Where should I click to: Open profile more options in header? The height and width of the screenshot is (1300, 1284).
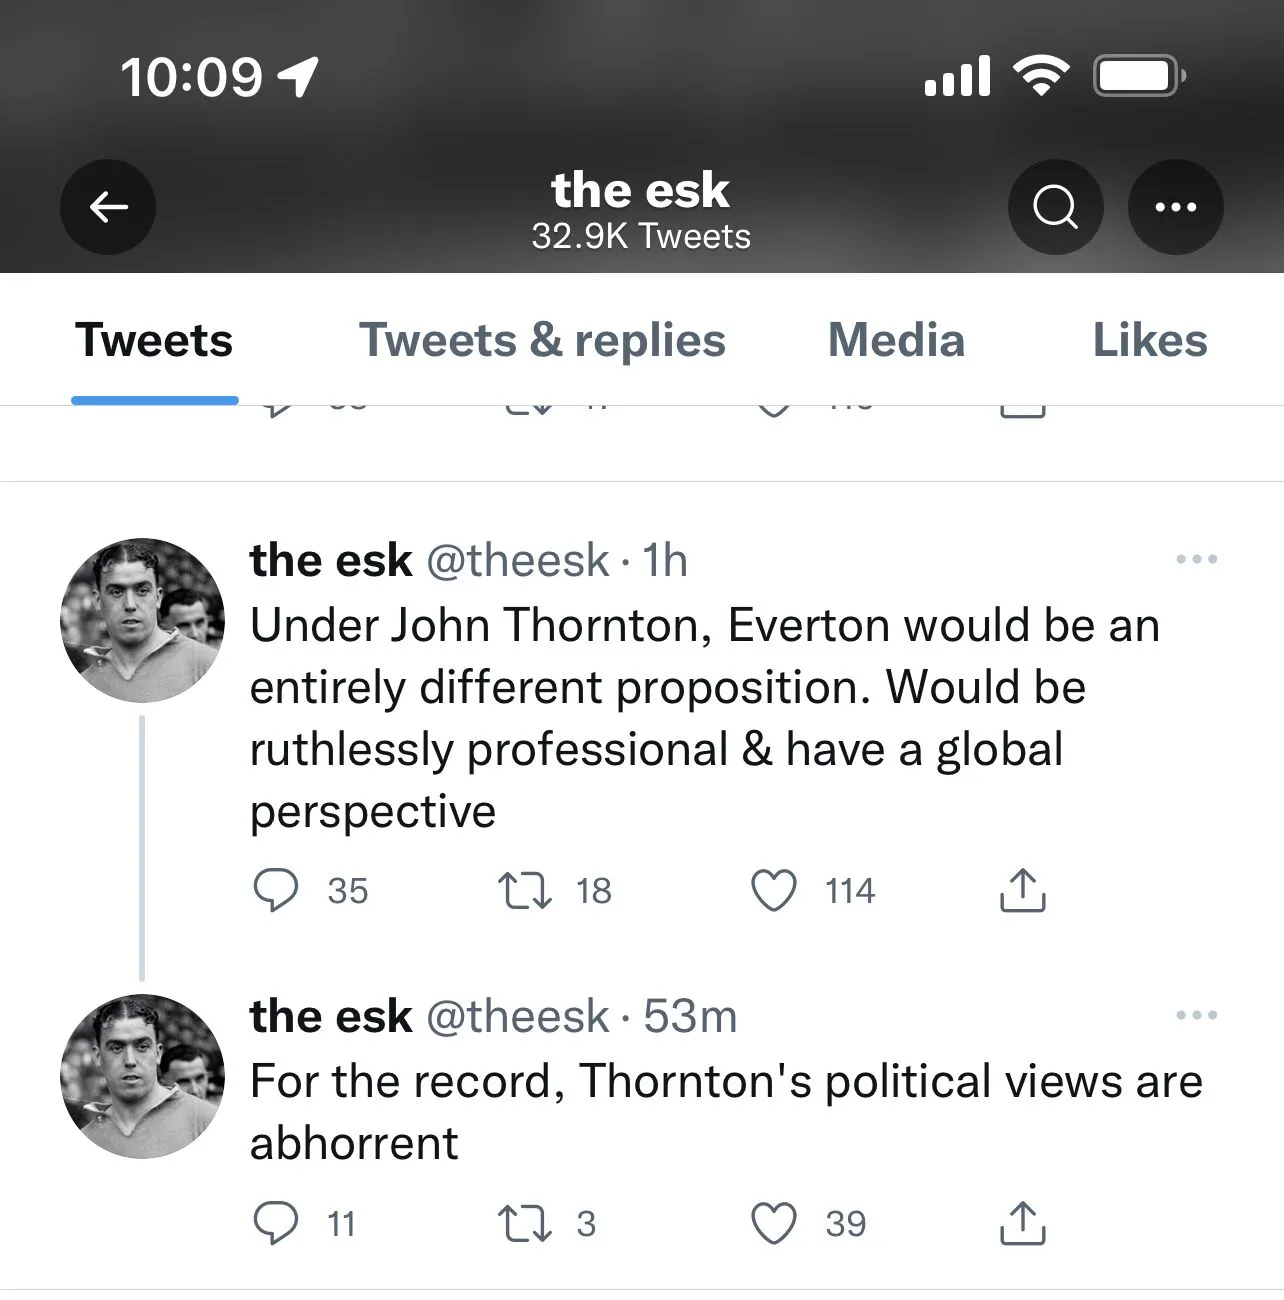(x=1175, y=207)
